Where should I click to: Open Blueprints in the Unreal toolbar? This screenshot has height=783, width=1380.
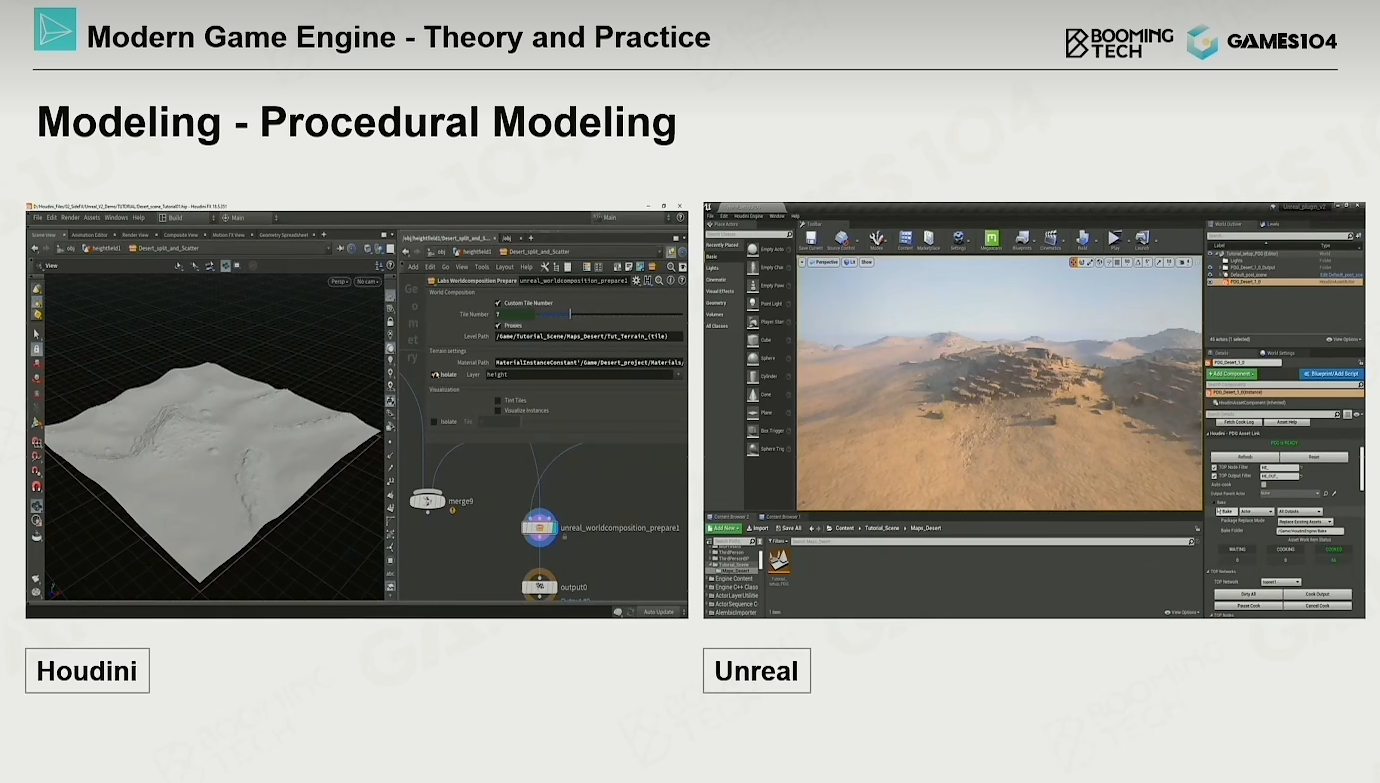point(1022,238)
